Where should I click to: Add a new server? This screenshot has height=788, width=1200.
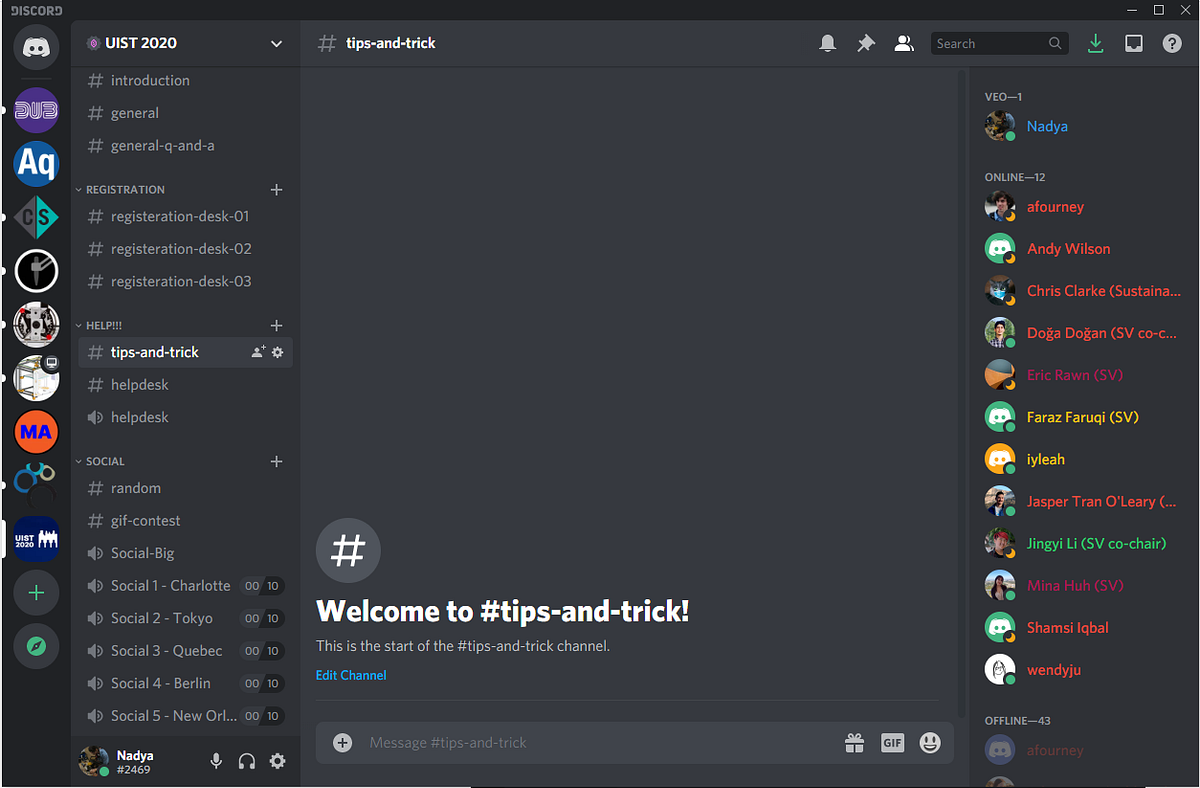coord(36,593)
